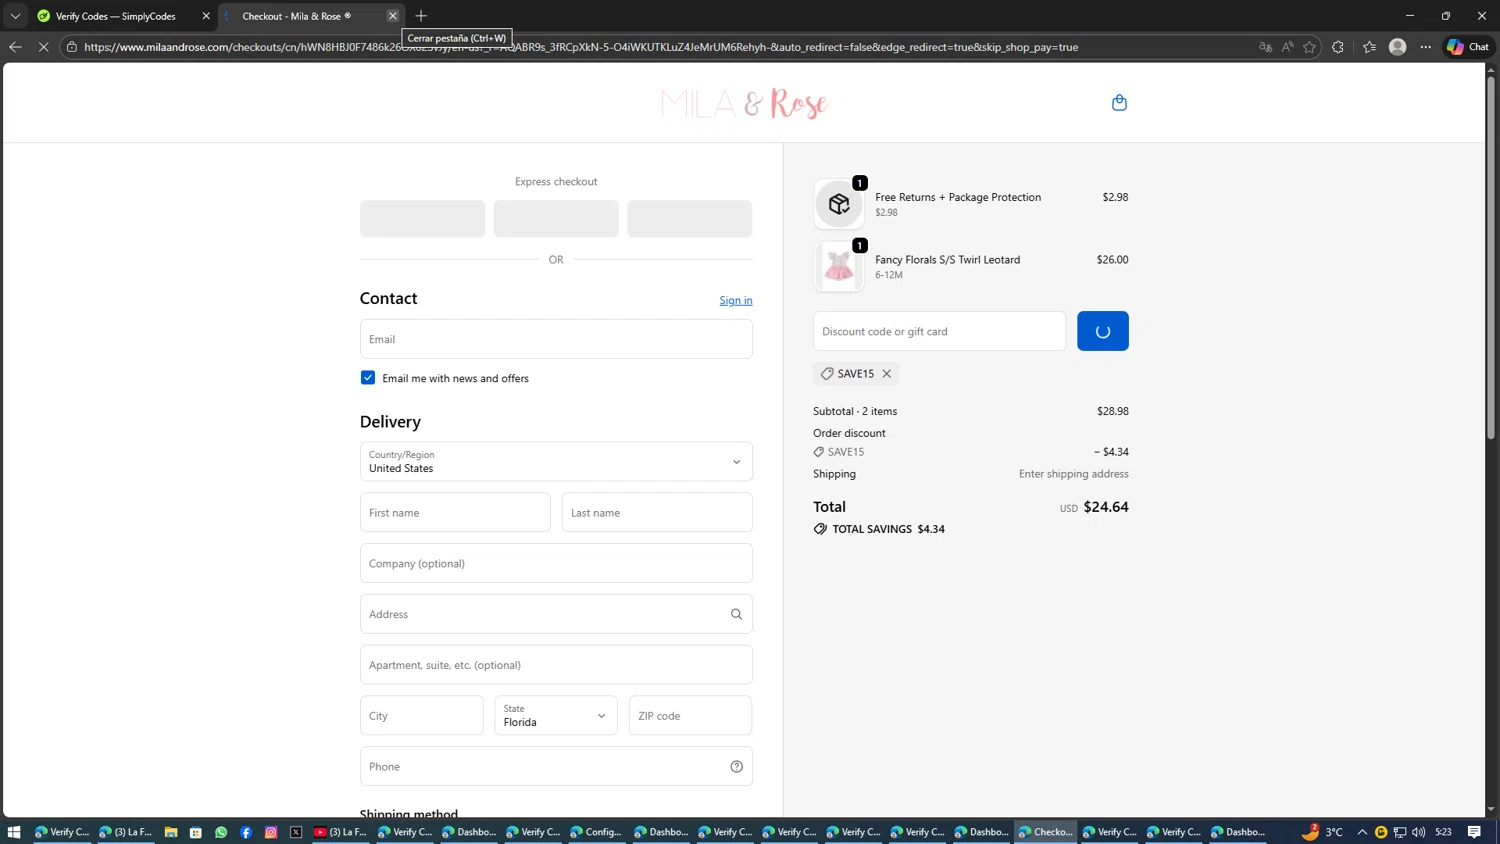Launch WhatsApp from the taskbar
This screenshot has width=1500, height=844.
point(221,832)
